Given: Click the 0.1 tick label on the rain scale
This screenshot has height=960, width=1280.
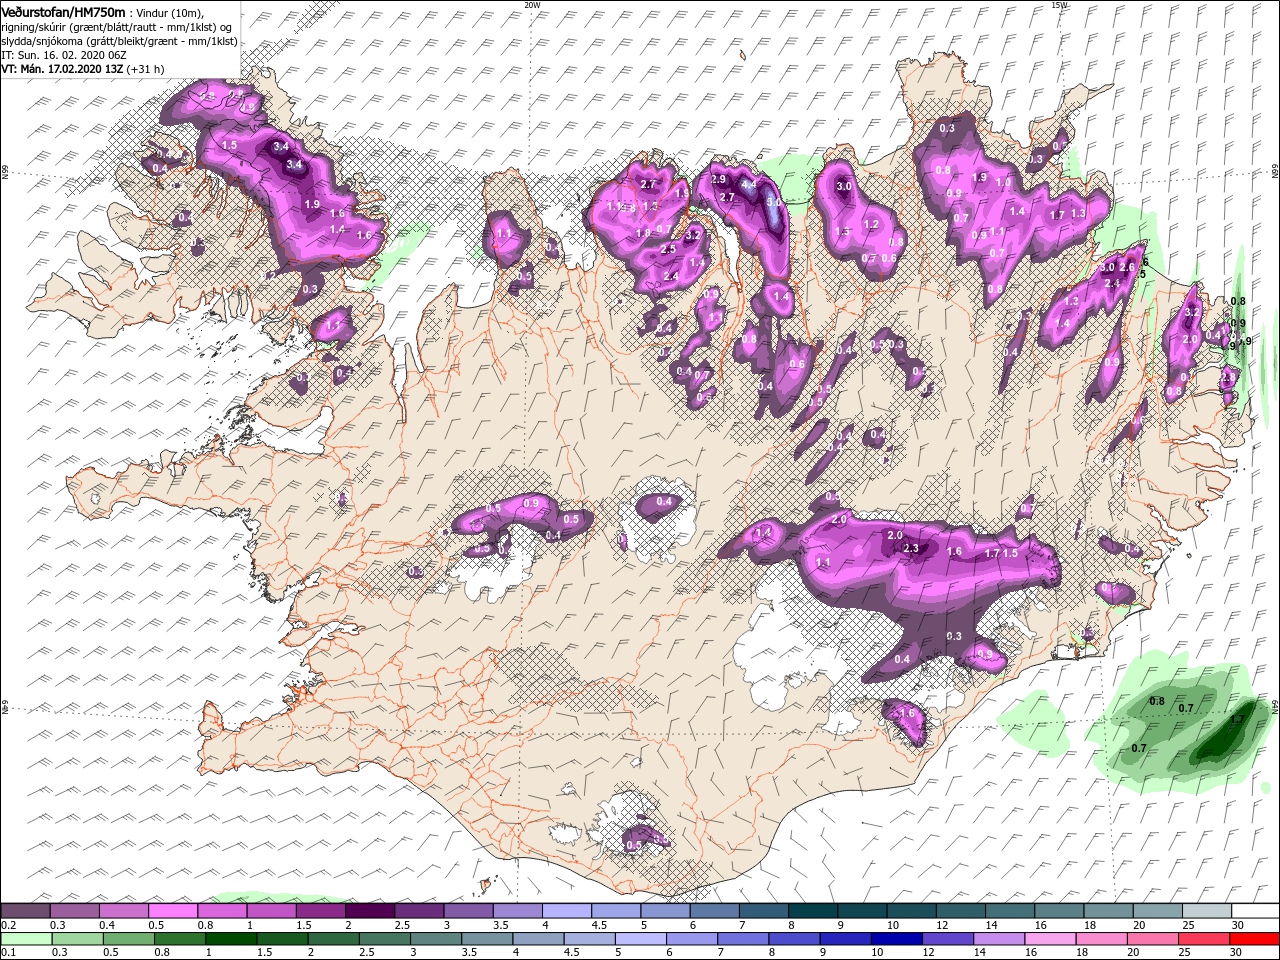Looking at the screenshot, I should tap(9, 952).
